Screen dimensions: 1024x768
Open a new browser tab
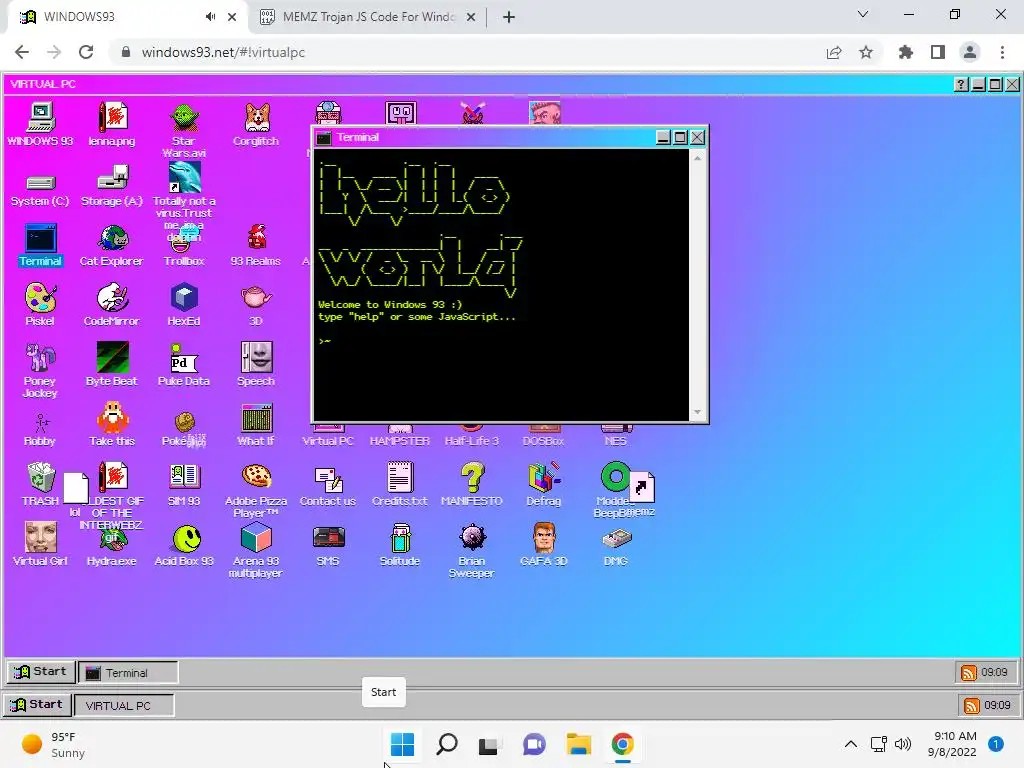coord(509,17)
